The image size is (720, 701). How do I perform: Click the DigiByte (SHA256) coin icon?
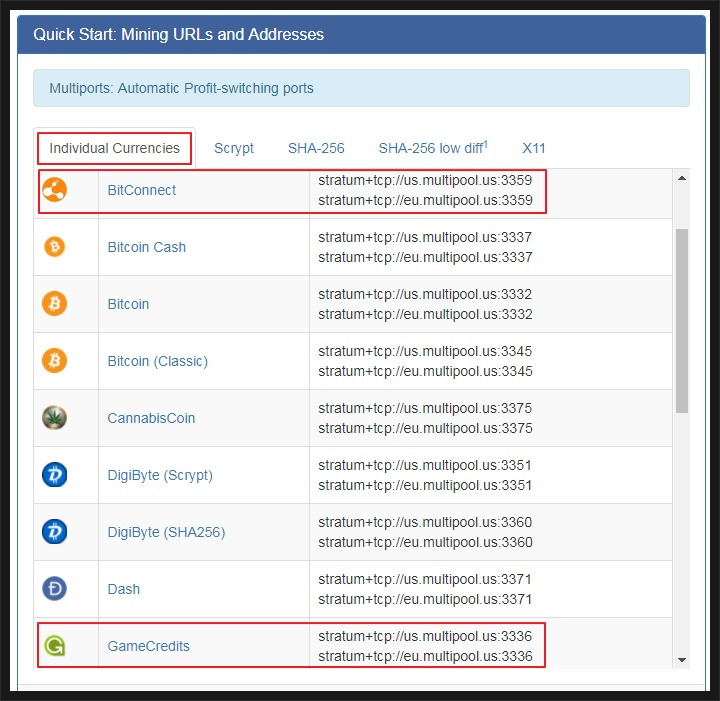tap(55, 532)
